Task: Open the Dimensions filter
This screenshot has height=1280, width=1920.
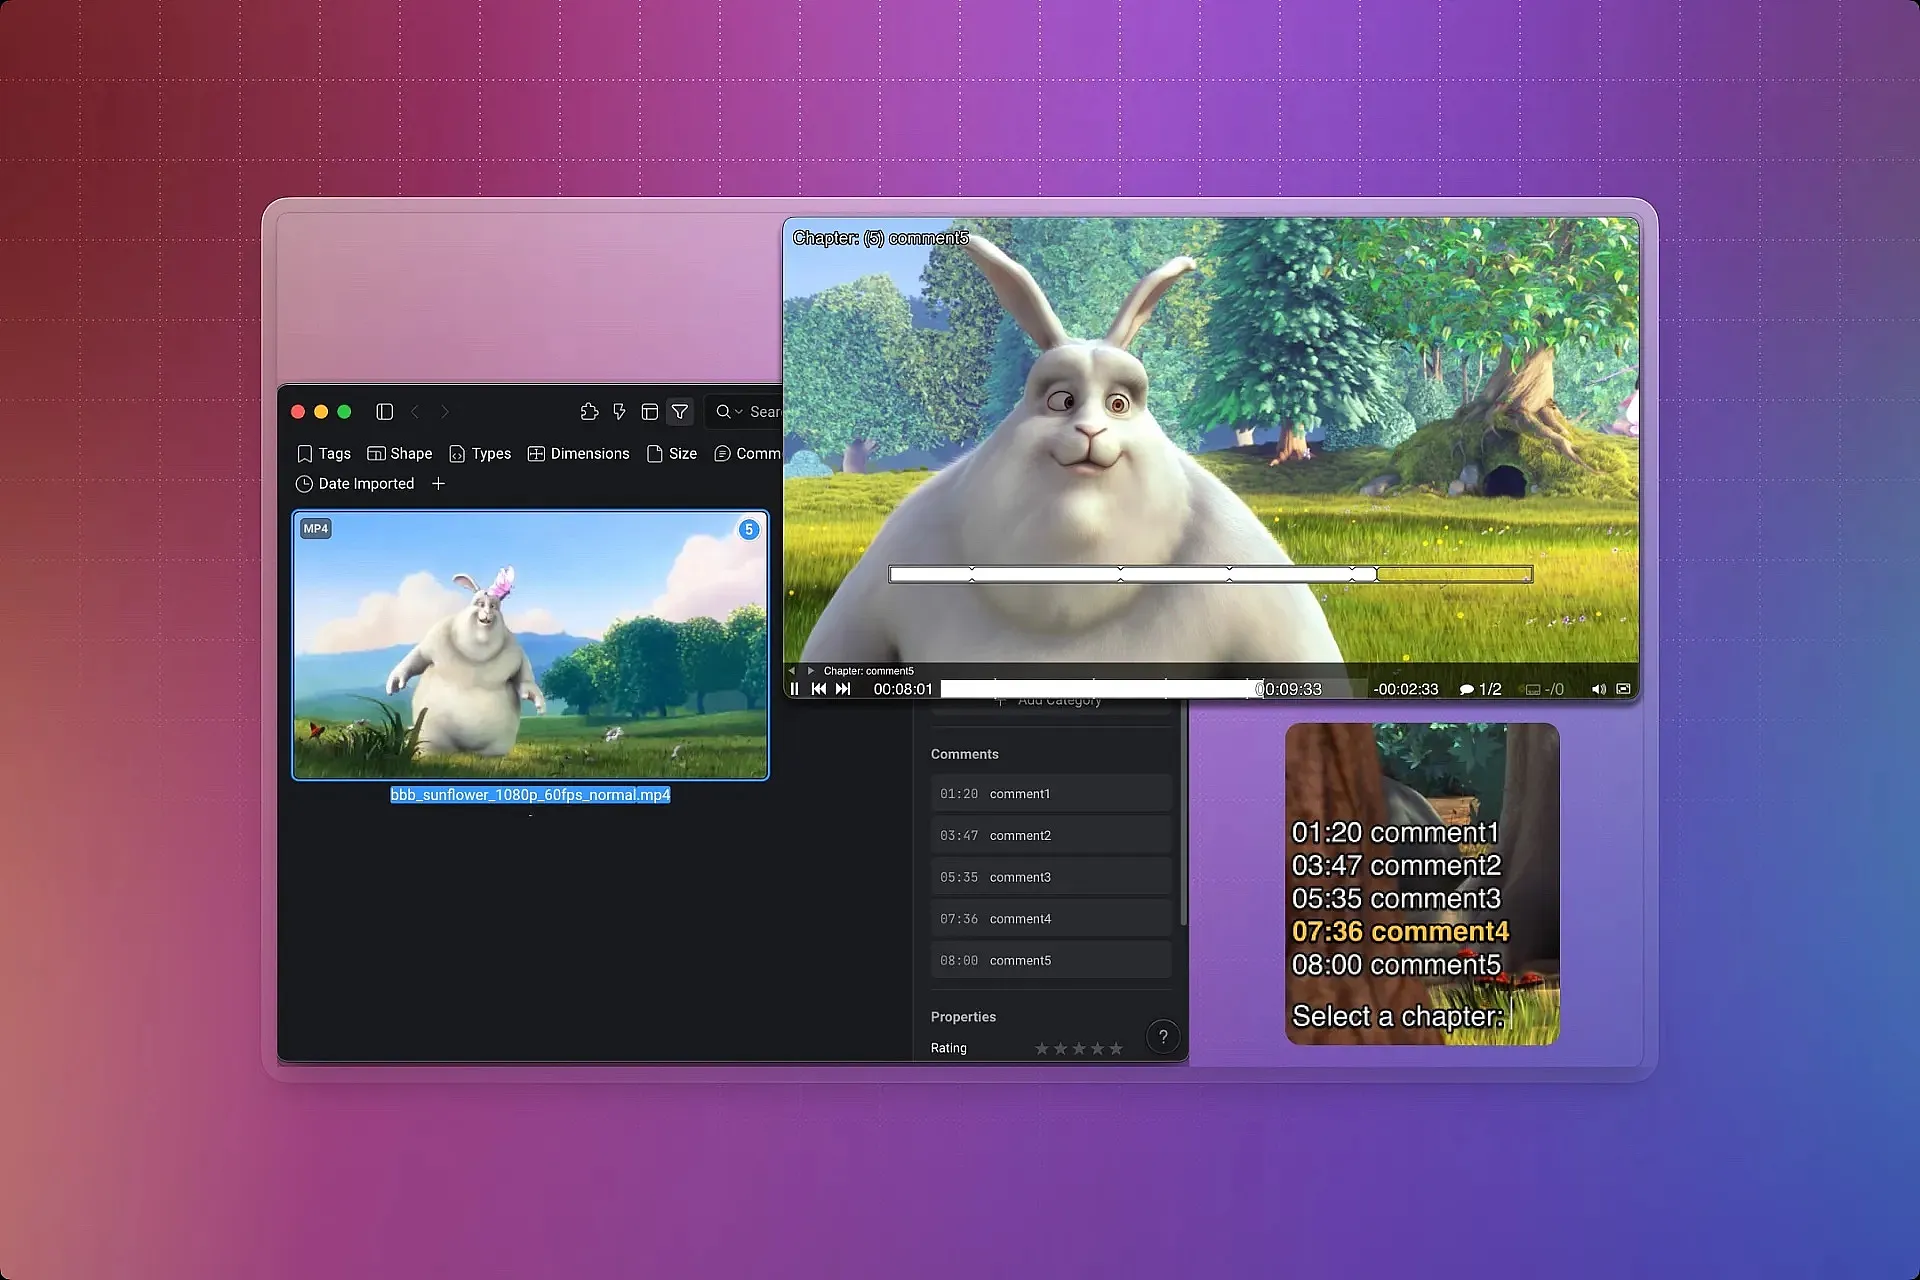Action: pyautogui.click(x=578, y=453)
